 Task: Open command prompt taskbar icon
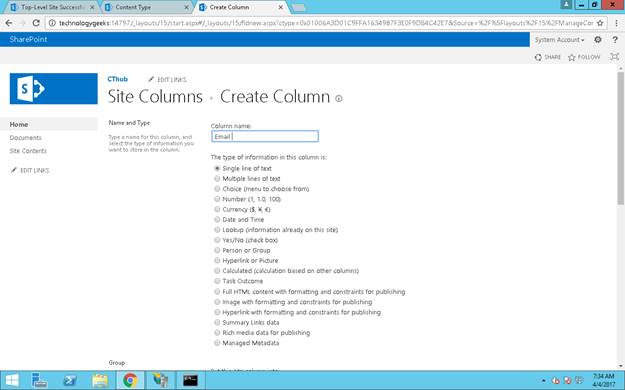[190, 380]
